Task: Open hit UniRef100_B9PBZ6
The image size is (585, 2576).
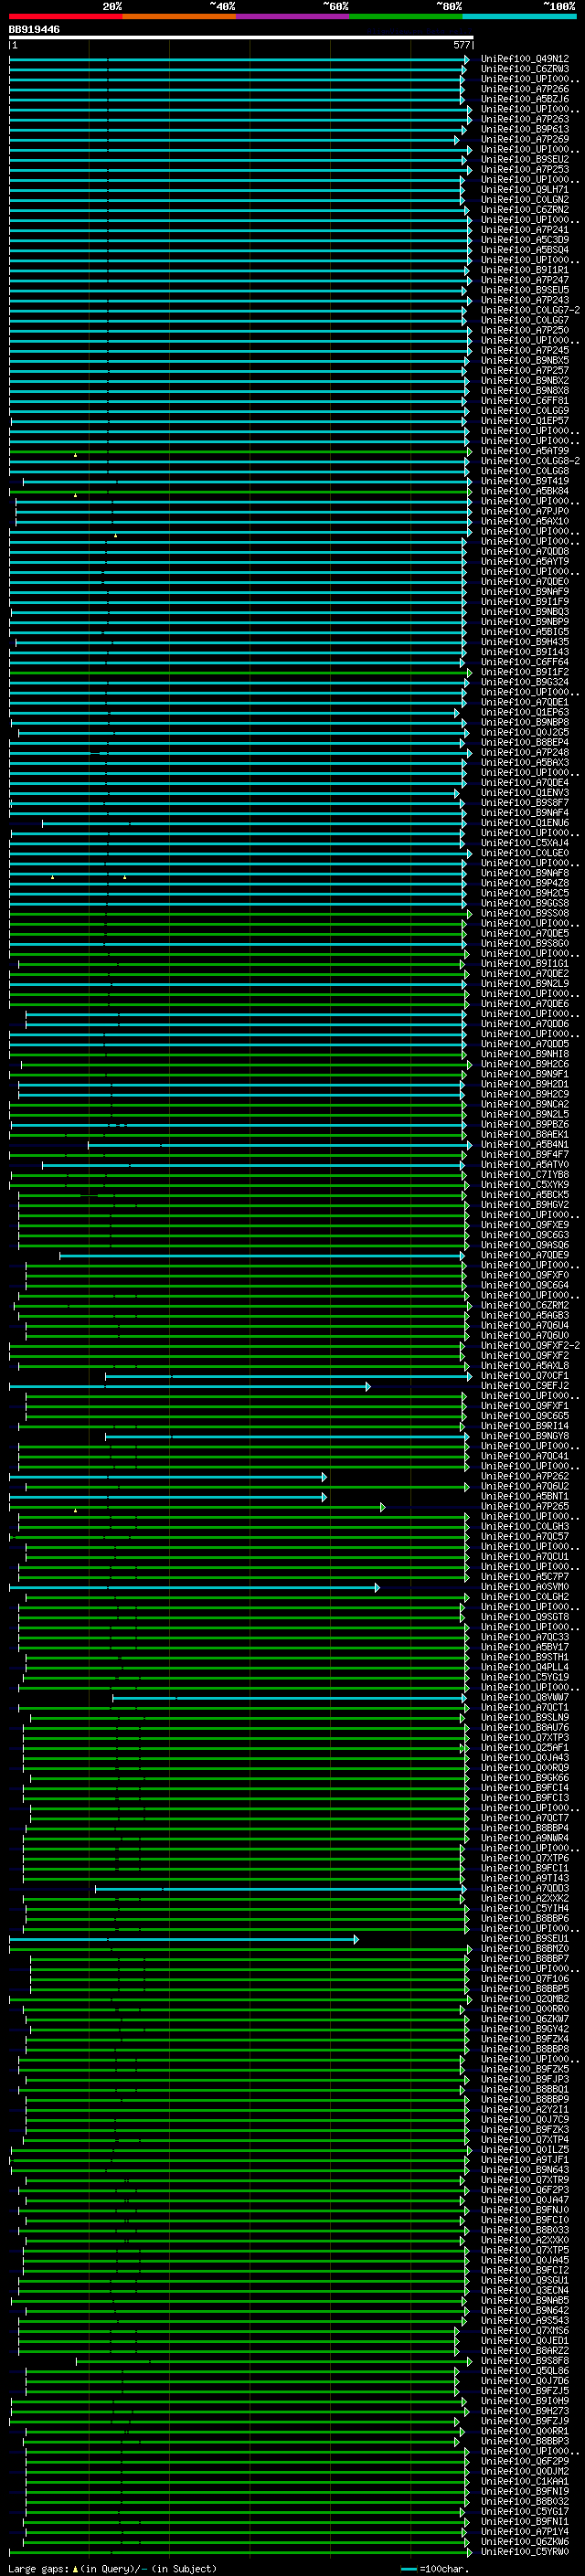Action: [524, 1125]
